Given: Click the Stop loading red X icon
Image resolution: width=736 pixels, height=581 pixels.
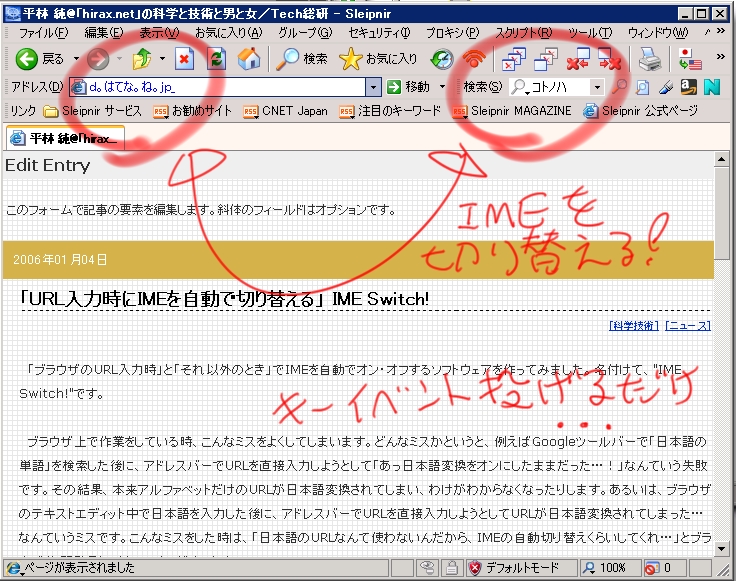Looking at the screenshot, I should point(184,59).
